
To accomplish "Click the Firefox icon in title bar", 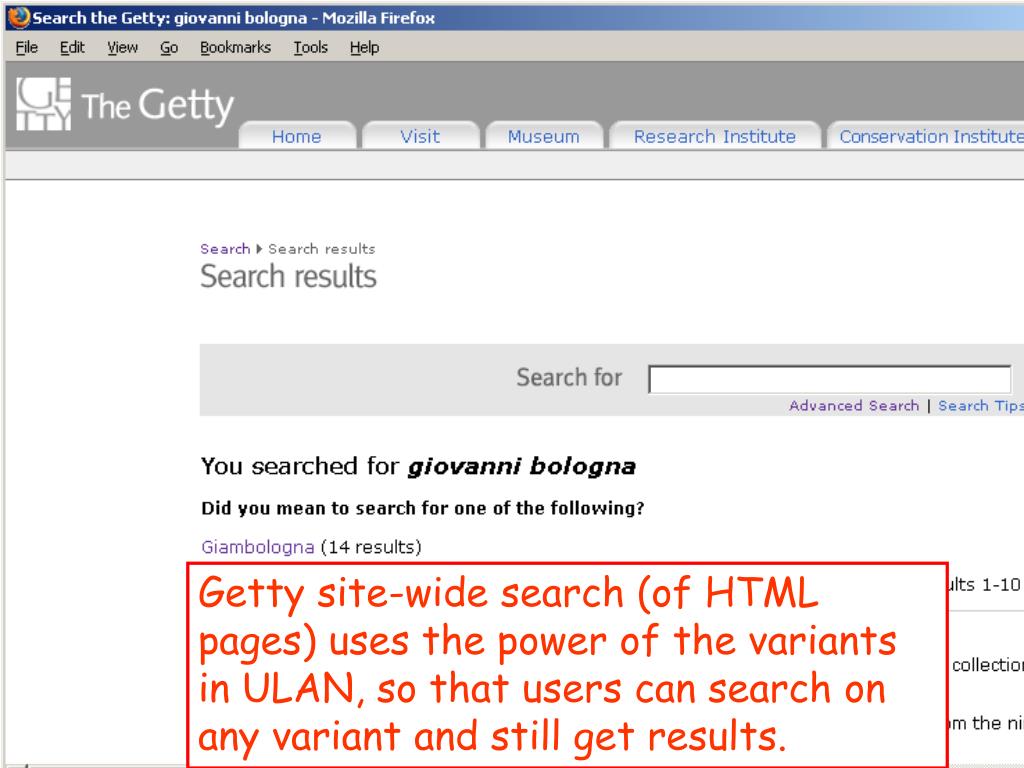I will (19, 17).
